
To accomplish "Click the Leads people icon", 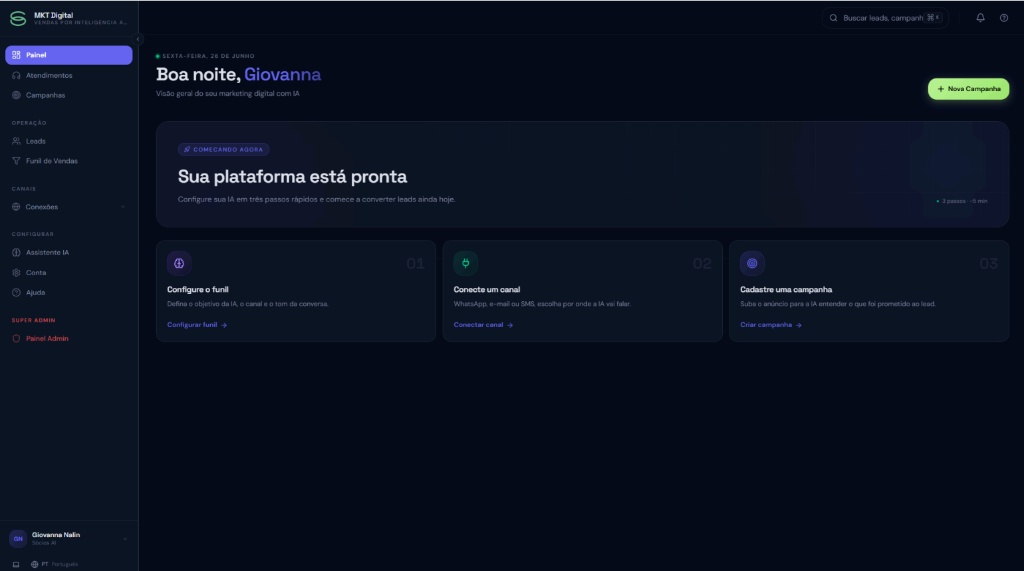I will pos(16,141).
